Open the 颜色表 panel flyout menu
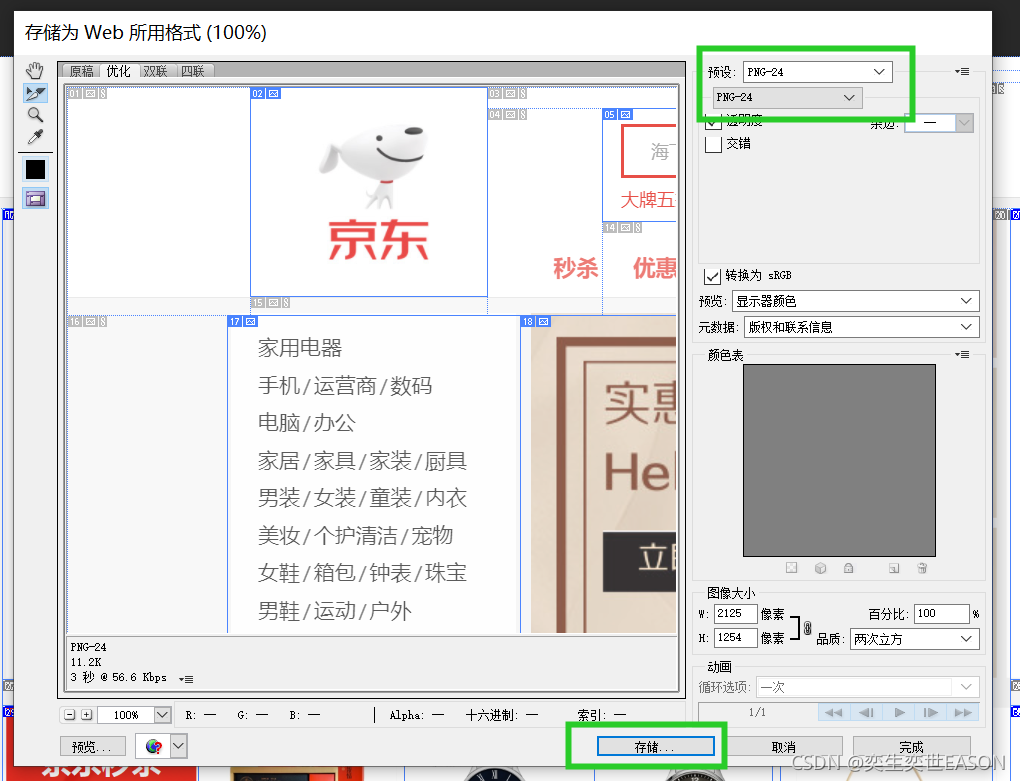1020x781 pixels. coord(962,354)
